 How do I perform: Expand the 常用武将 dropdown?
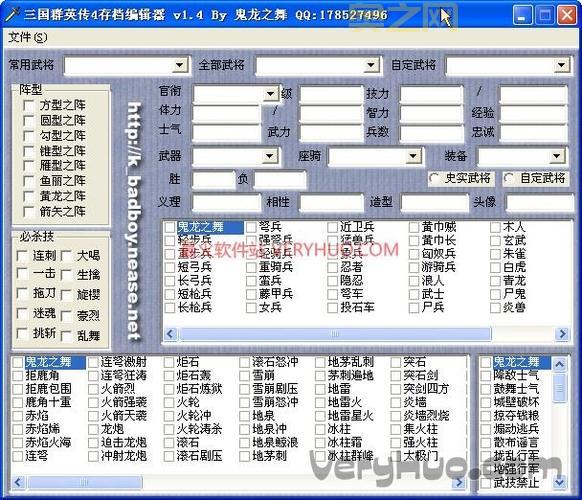[x=180, y=65]
